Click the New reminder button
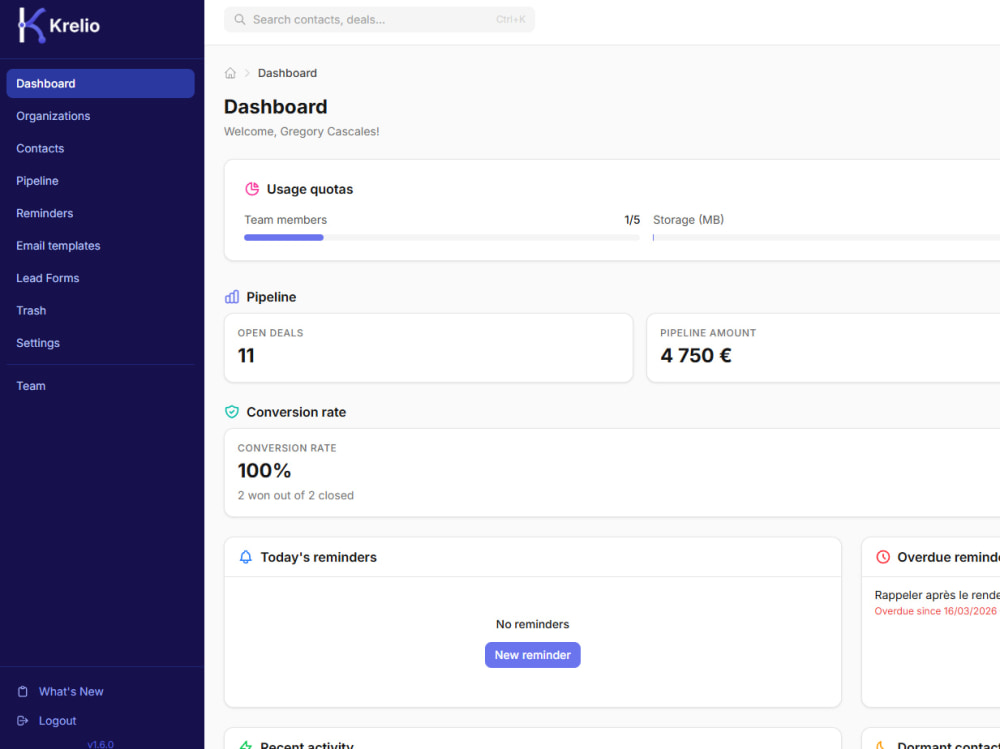 click(533, 655)
